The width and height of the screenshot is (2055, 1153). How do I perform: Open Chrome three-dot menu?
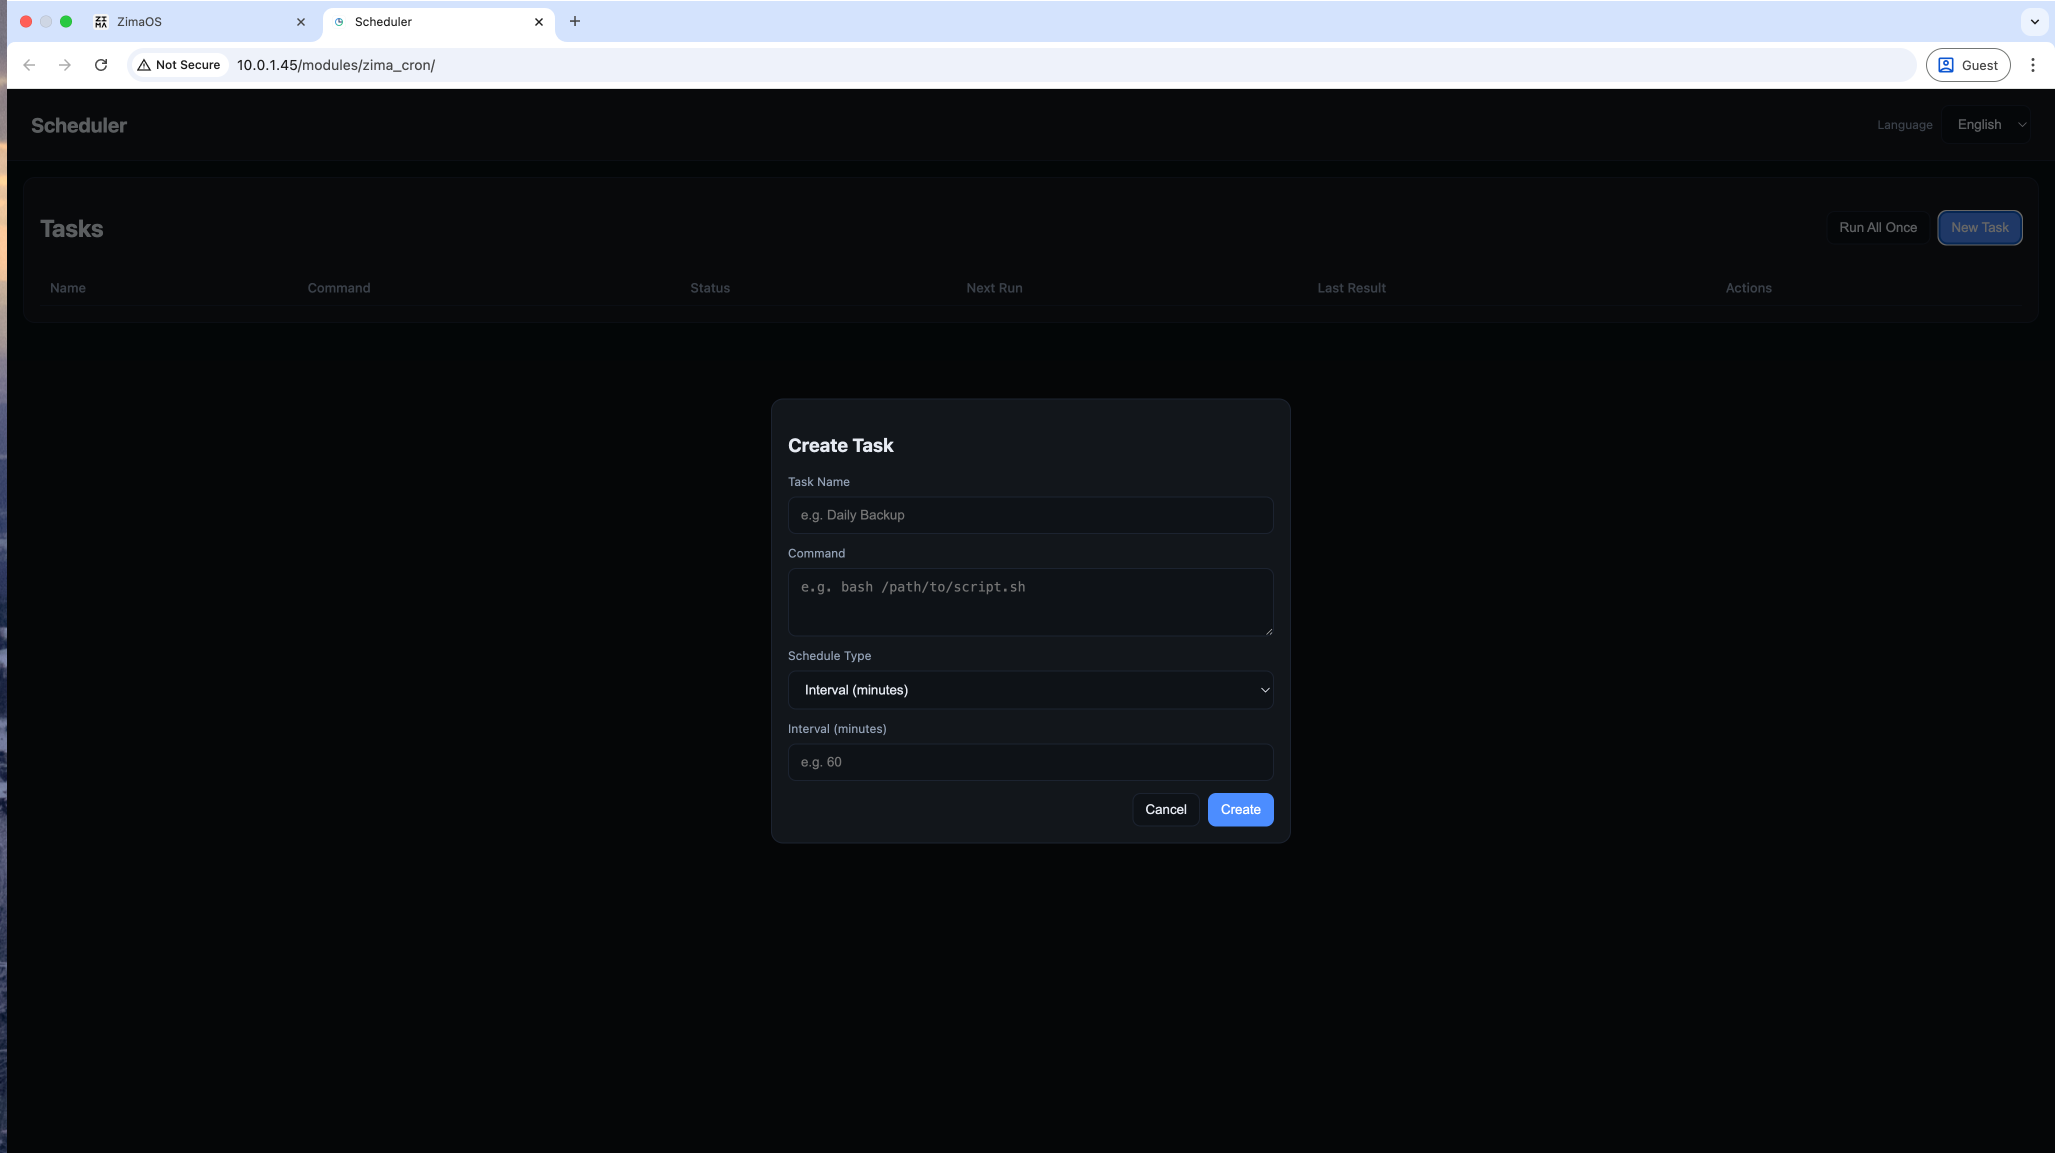2032,65
